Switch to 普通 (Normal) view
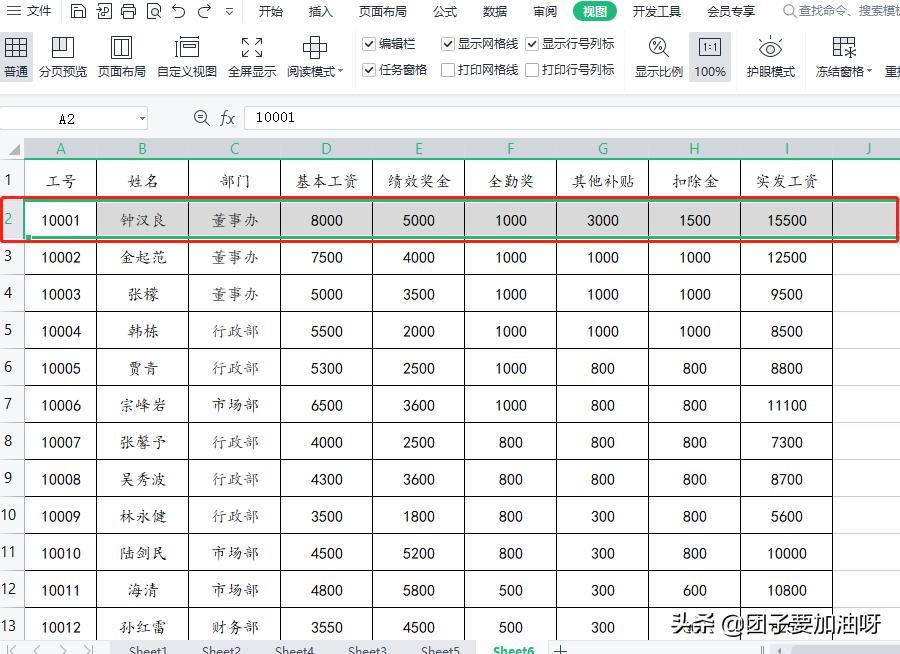The height and width of the screenshot is (654, 900). tap(16, 57)
